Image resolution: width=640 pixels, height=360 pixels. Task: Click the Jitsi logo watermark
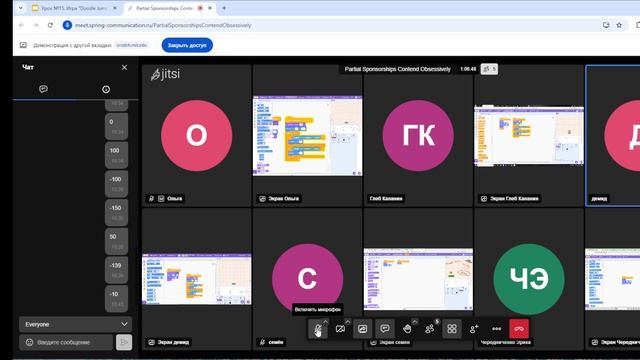(x=165, y=74)
